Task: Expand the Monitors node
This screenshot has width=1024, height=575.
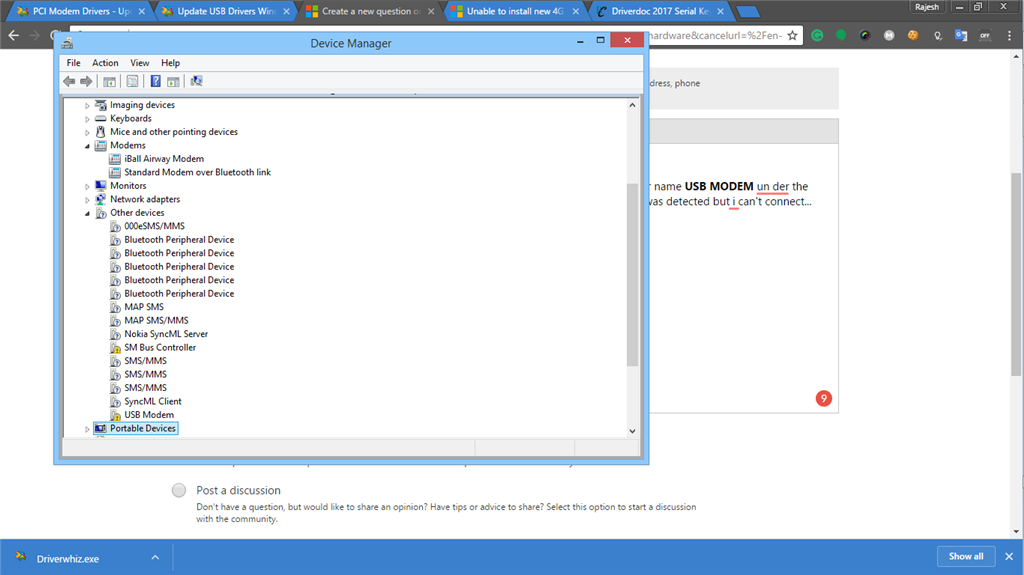Action: point(88,186)
